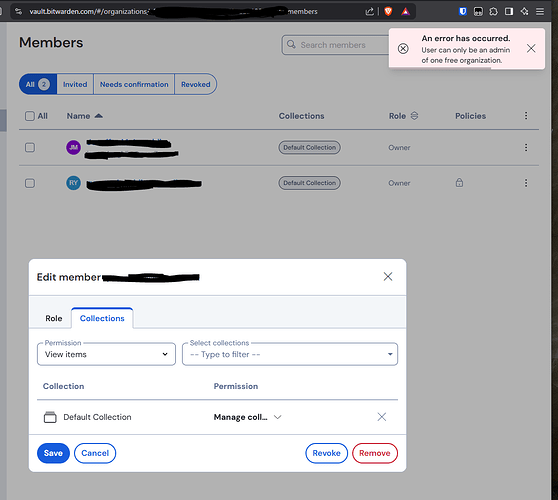Screen dimensions: 558x500
Task: Open the browser extensions puzzle icon
Action: (493, 11)
